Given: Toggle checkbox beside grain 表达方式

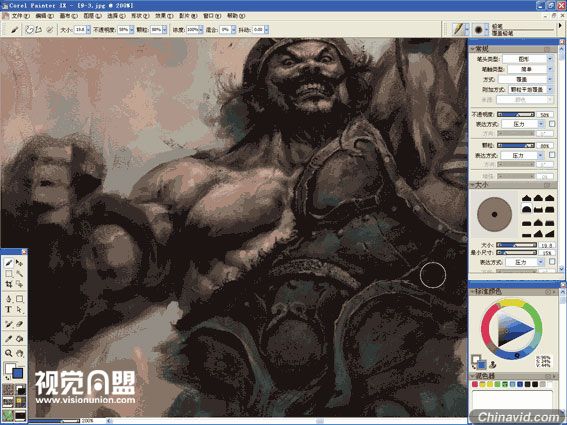Looking at the screenshot, I should point(552,155).
